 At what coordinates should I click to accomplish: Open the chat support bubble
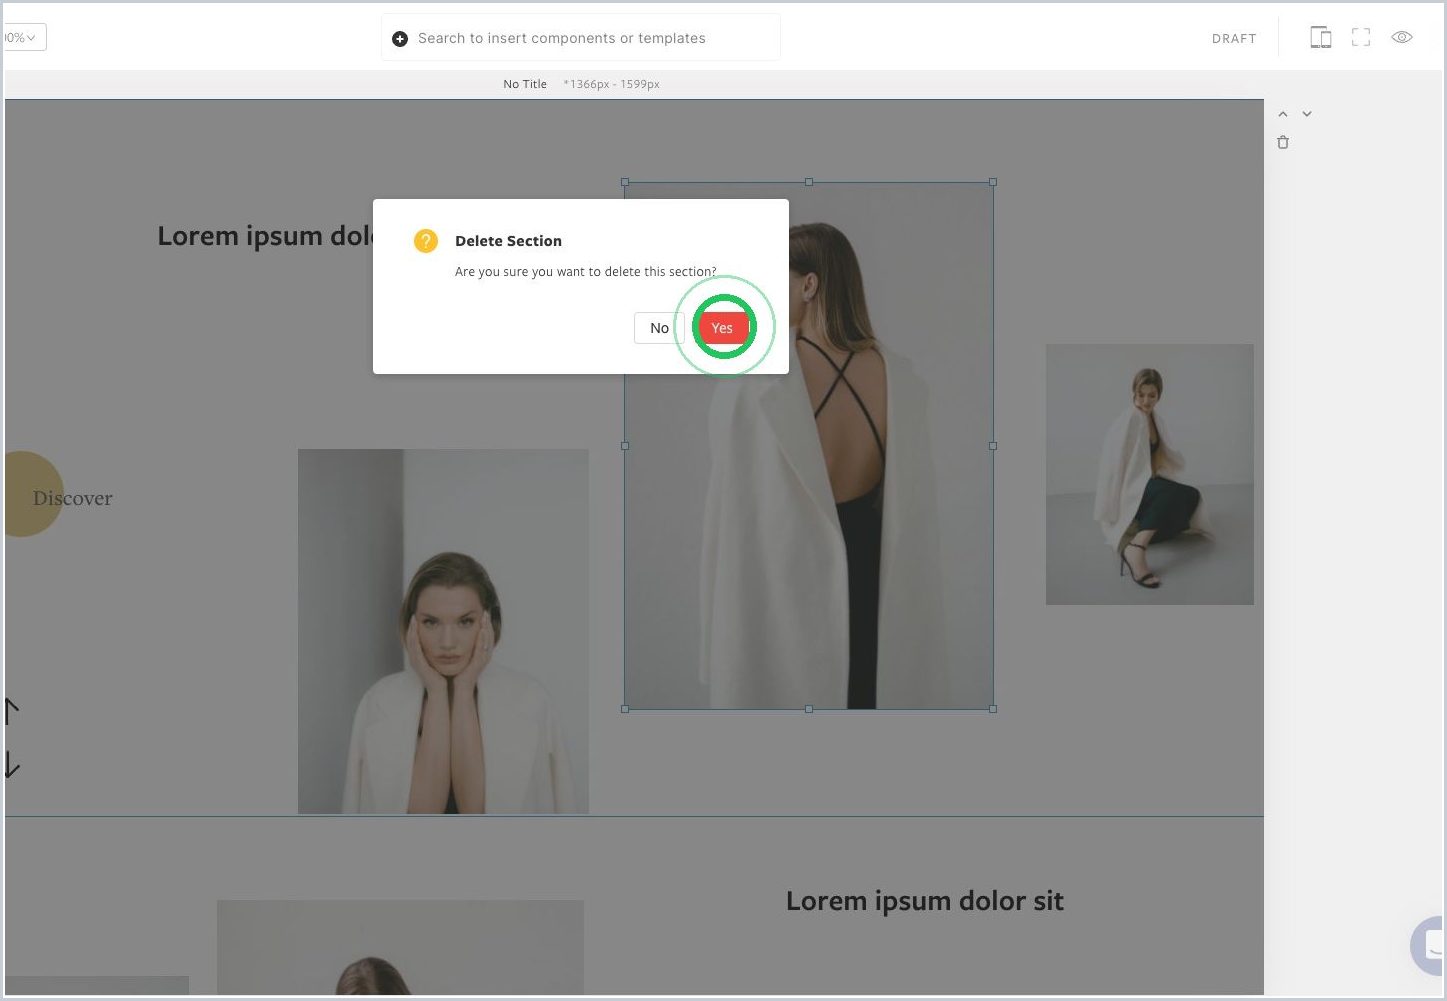1429,946
